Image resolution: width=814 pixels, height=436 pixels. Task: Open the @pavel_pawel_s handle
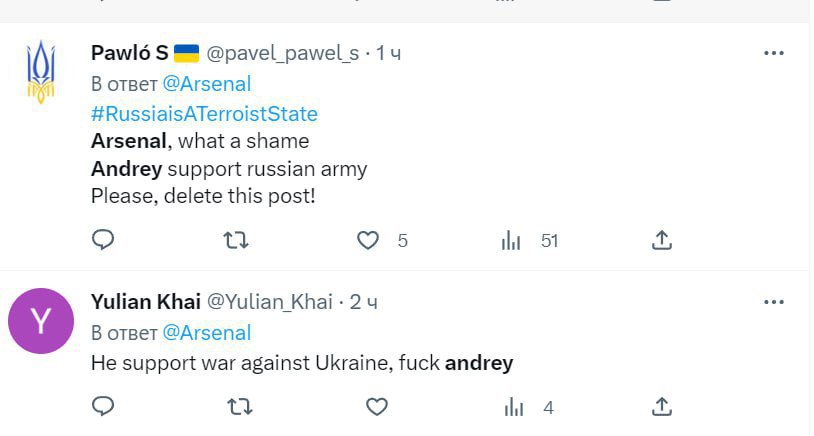pos(283,53)
